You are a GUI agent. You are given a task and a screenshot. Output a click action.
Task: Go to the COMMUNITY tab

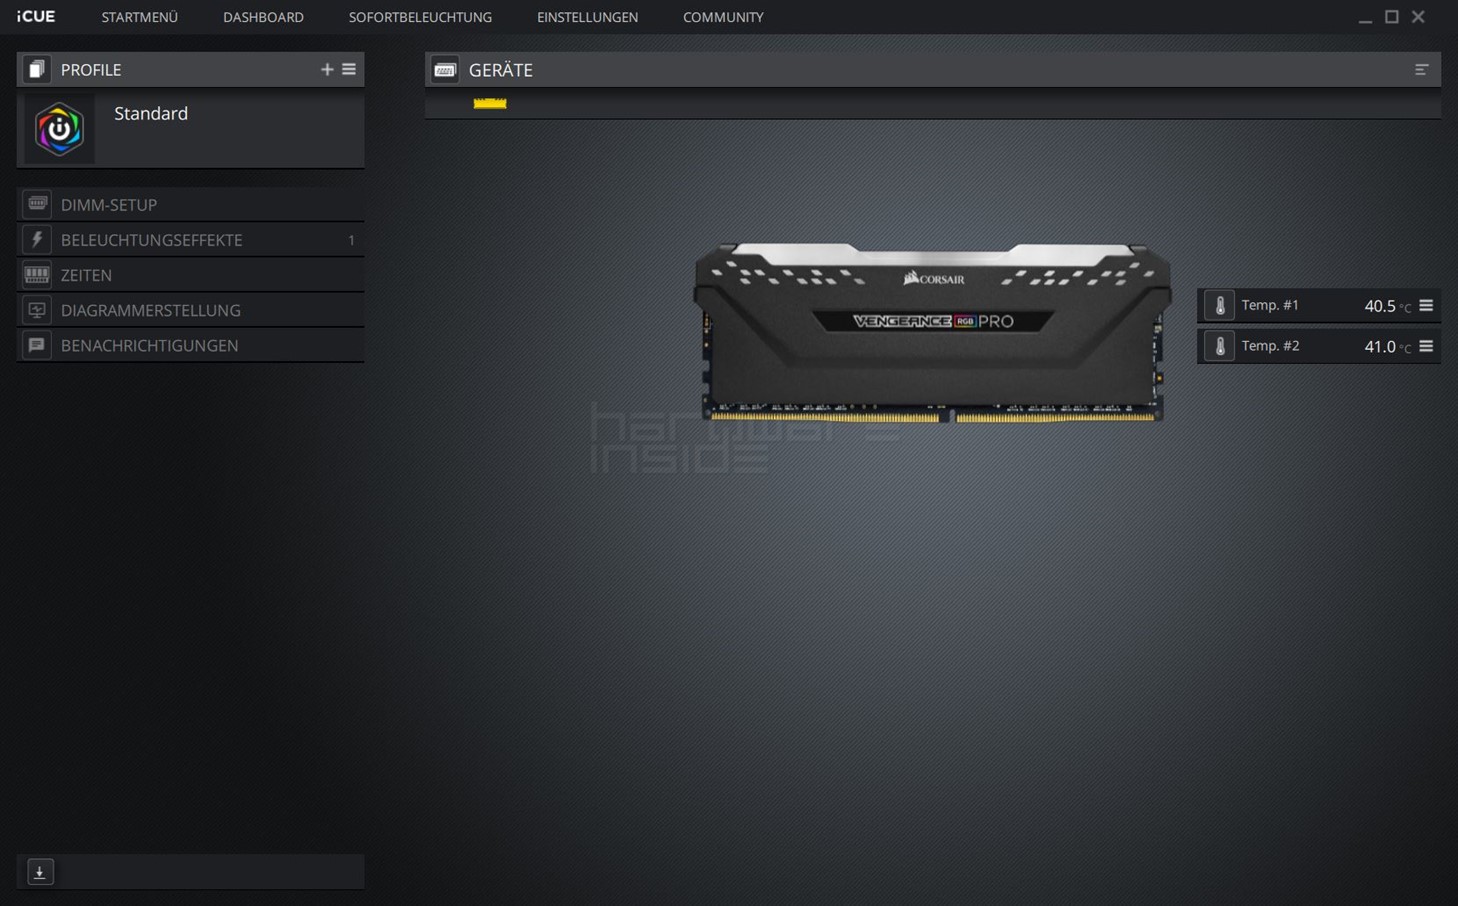723,17
